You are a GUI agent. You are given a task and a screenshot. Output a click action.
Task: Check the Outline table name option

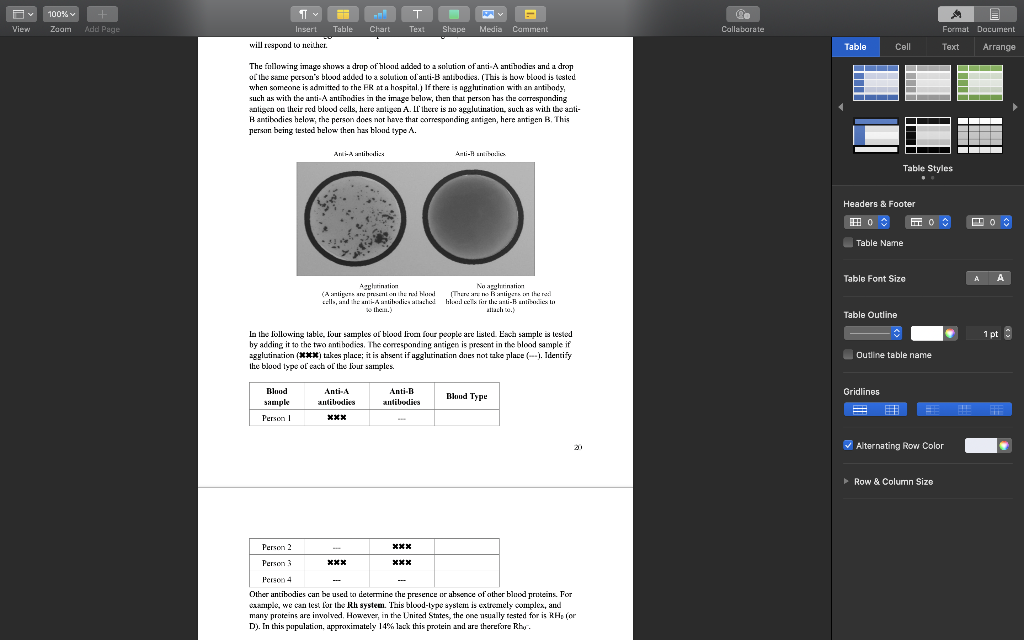848,354
